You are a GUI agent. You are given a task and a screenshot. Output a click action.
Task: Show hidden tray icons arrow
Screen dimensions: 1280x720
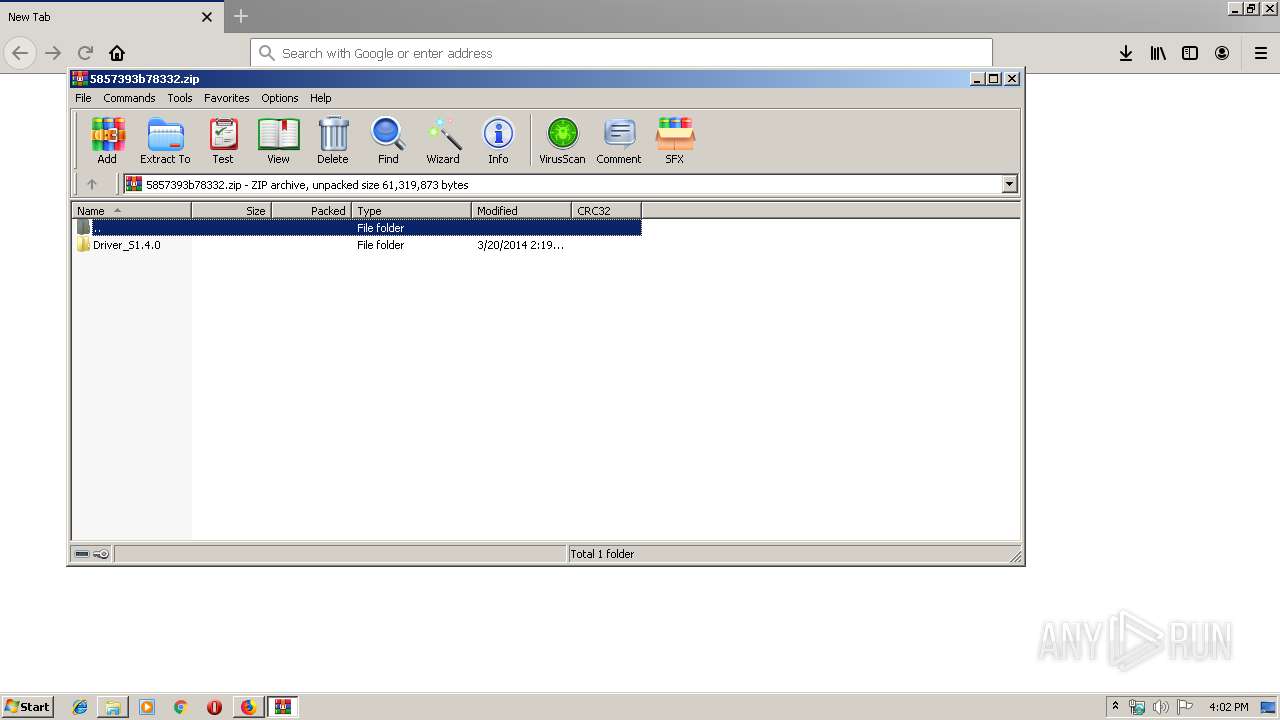coord(1115,707)
